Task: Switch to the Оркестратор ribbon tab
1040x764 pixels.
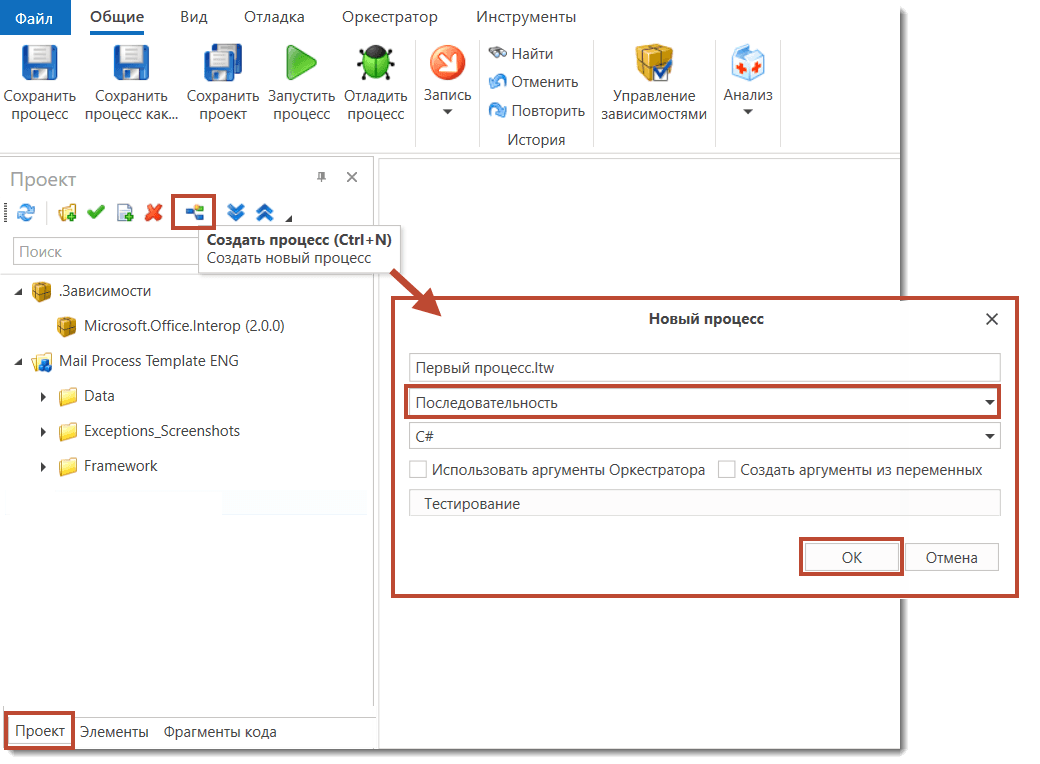Action: (x=390, y=17)
